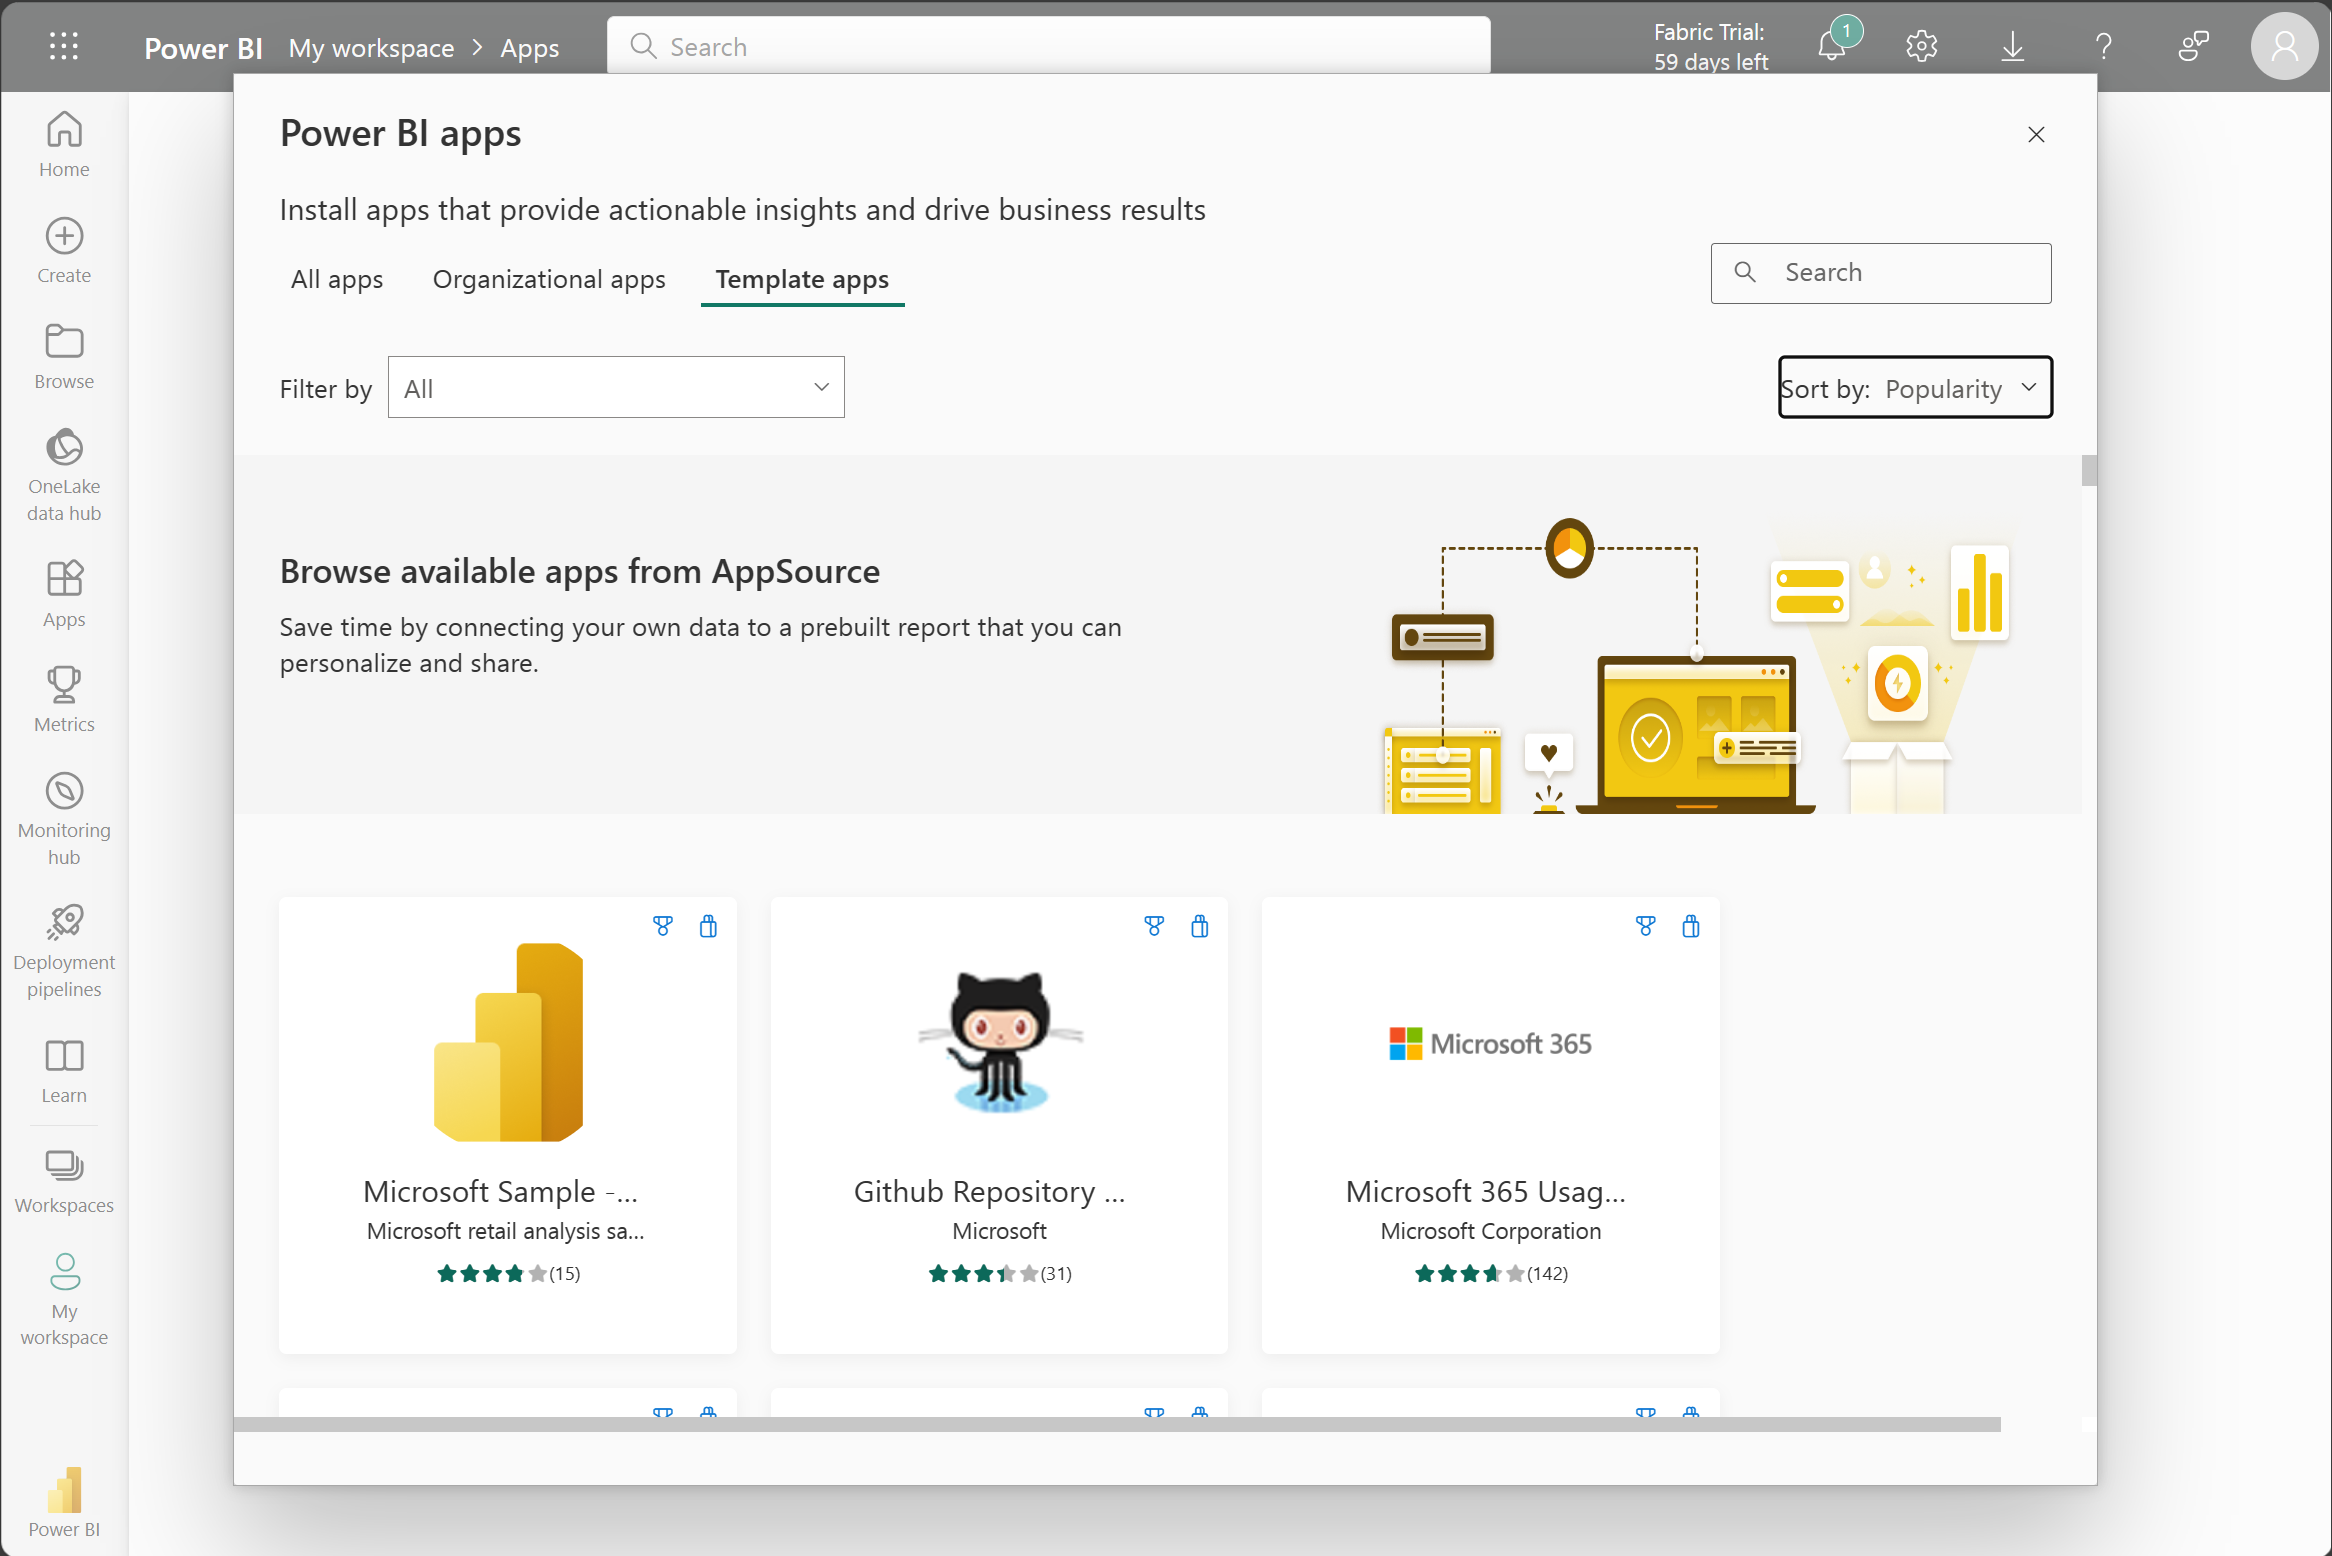Toggle favorite on Microsoft 365 Usage app
The width and height of the screenshot is (2332, 1556).
click(1644, 926)
